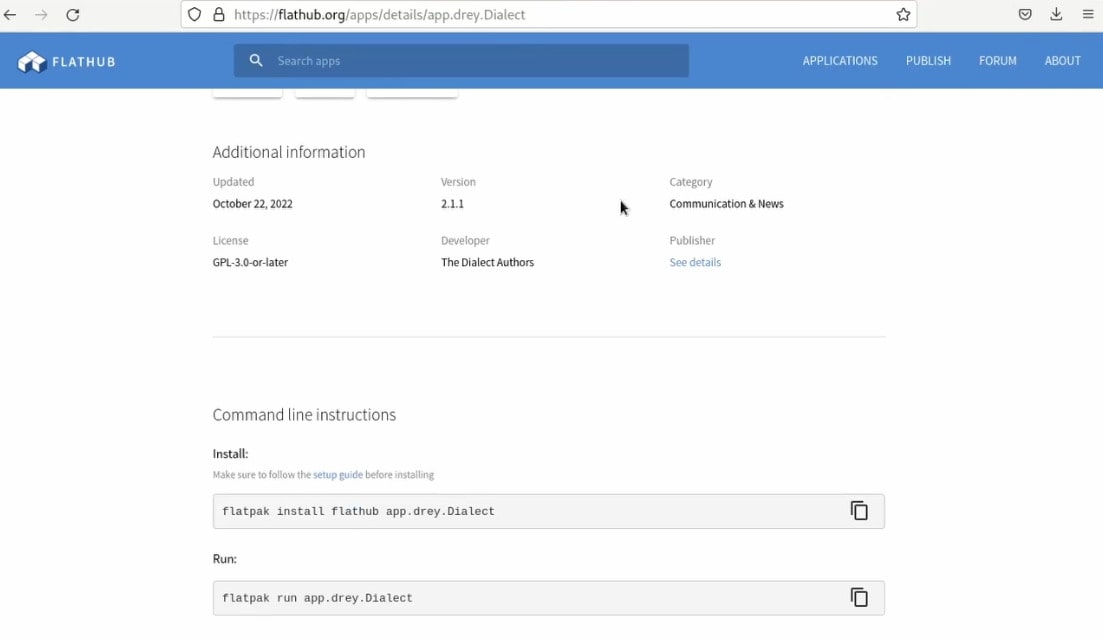Copy the flatpak run command
Viewport: 1103px width, 639px height.
(859, 597)
